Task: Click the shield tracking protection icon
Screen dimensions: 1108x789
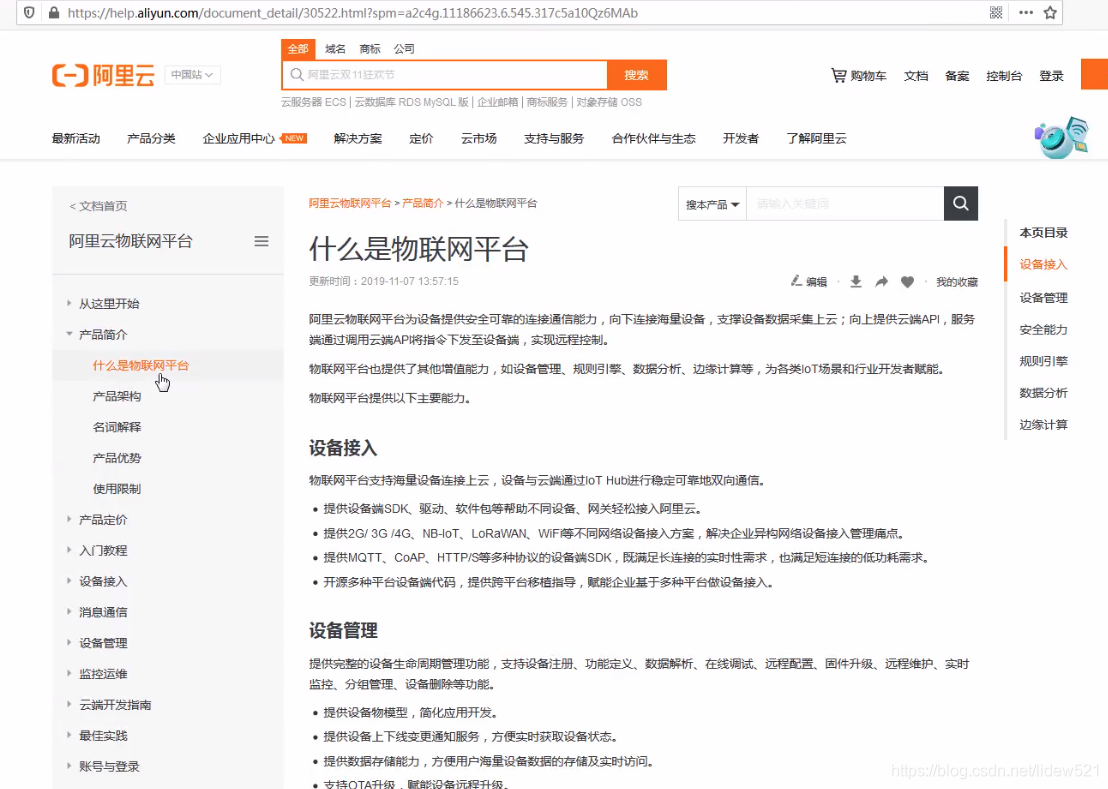Action: tap(29, 13)
